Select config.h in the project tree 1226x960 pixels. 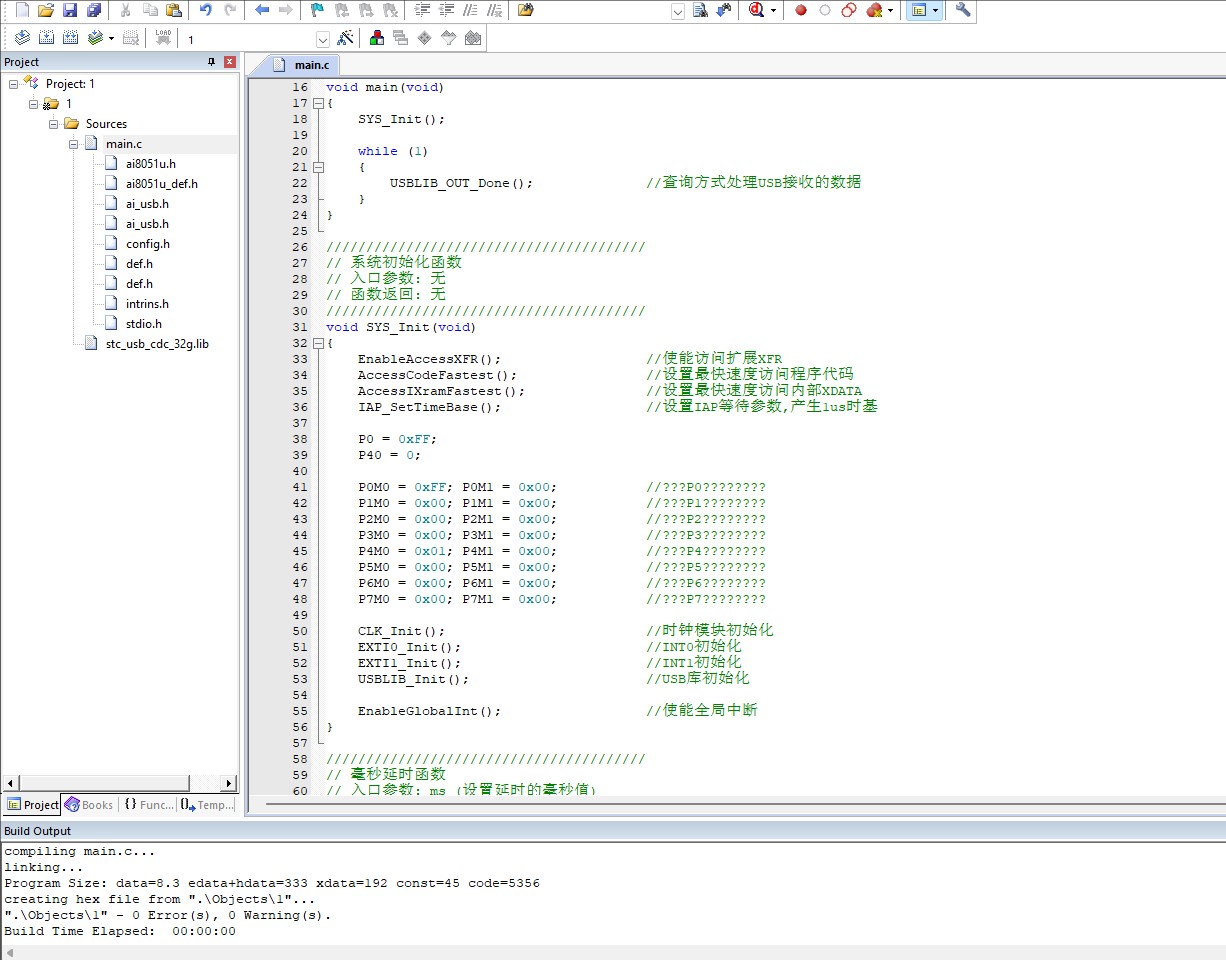[147, 244]
